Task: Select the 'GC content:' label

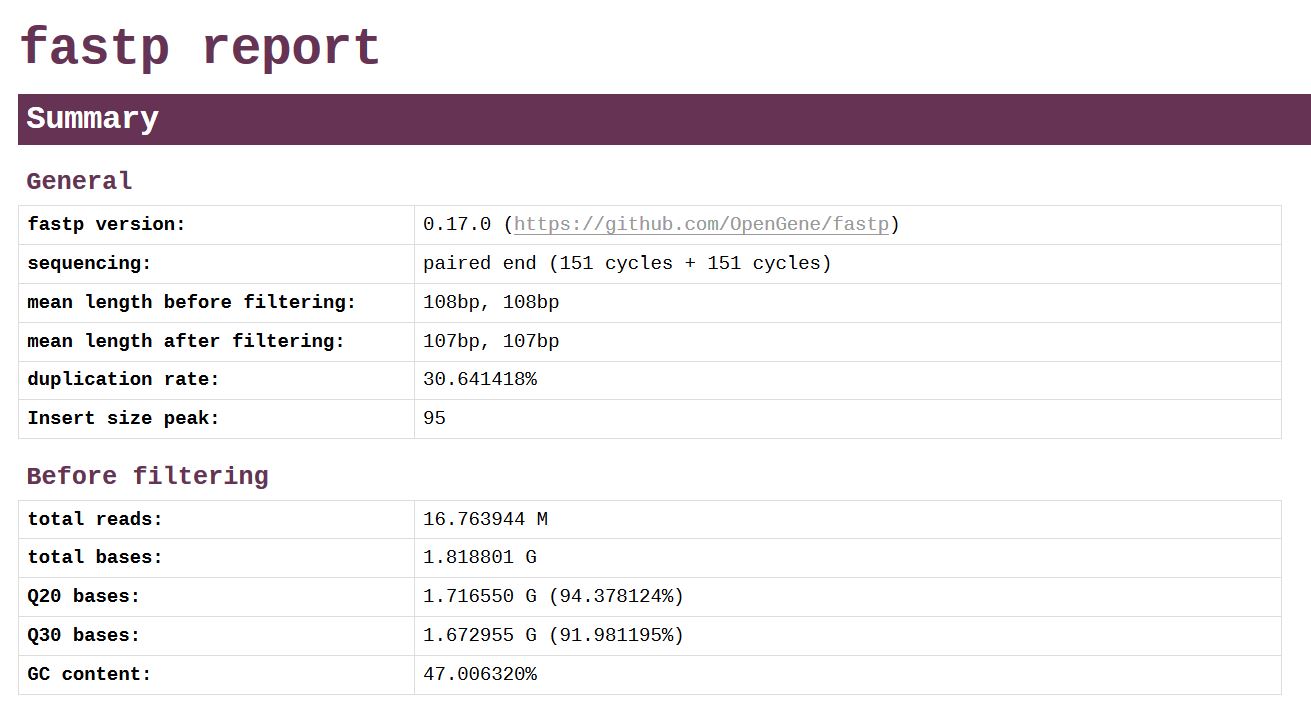Action: [89, 674]
